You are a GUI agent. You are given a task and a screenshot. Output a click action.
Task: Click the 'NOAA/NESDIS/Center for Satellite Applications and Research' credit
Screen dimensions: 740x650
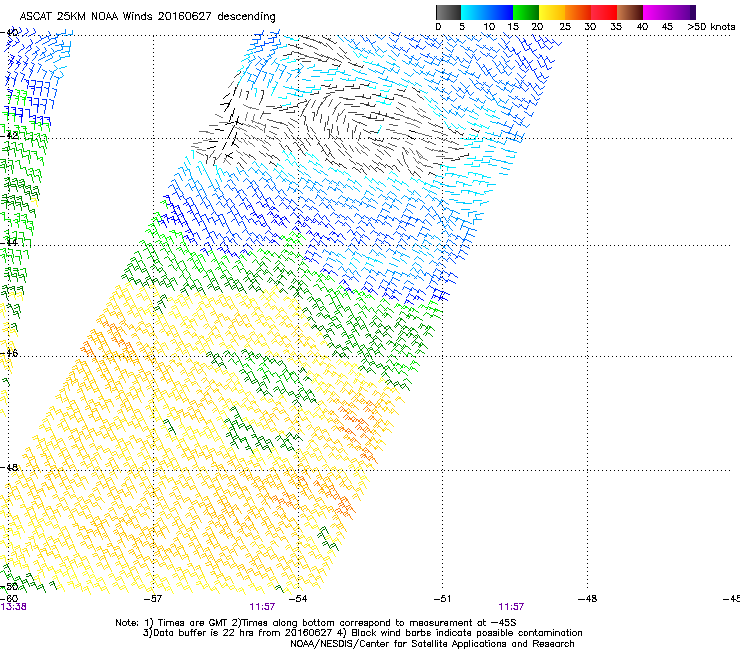pos(432,644)
